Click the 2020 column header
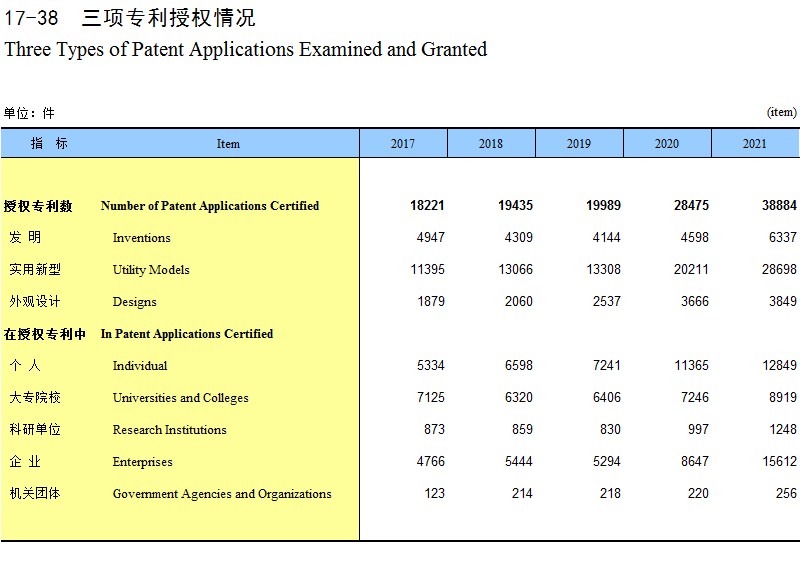 tap(667, 143)
